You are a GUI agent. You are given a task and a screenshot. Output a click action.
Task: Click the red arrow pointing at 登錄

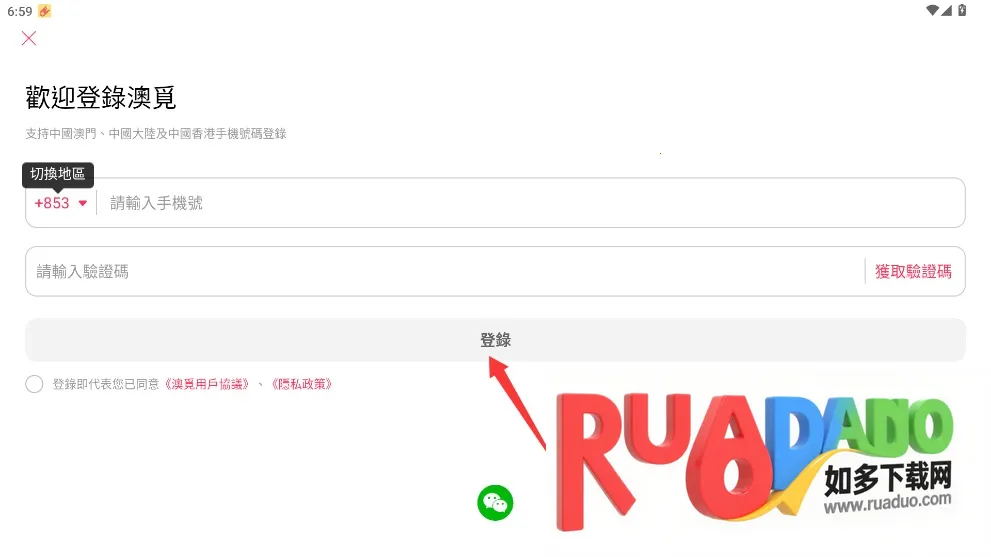pos(516,403)
